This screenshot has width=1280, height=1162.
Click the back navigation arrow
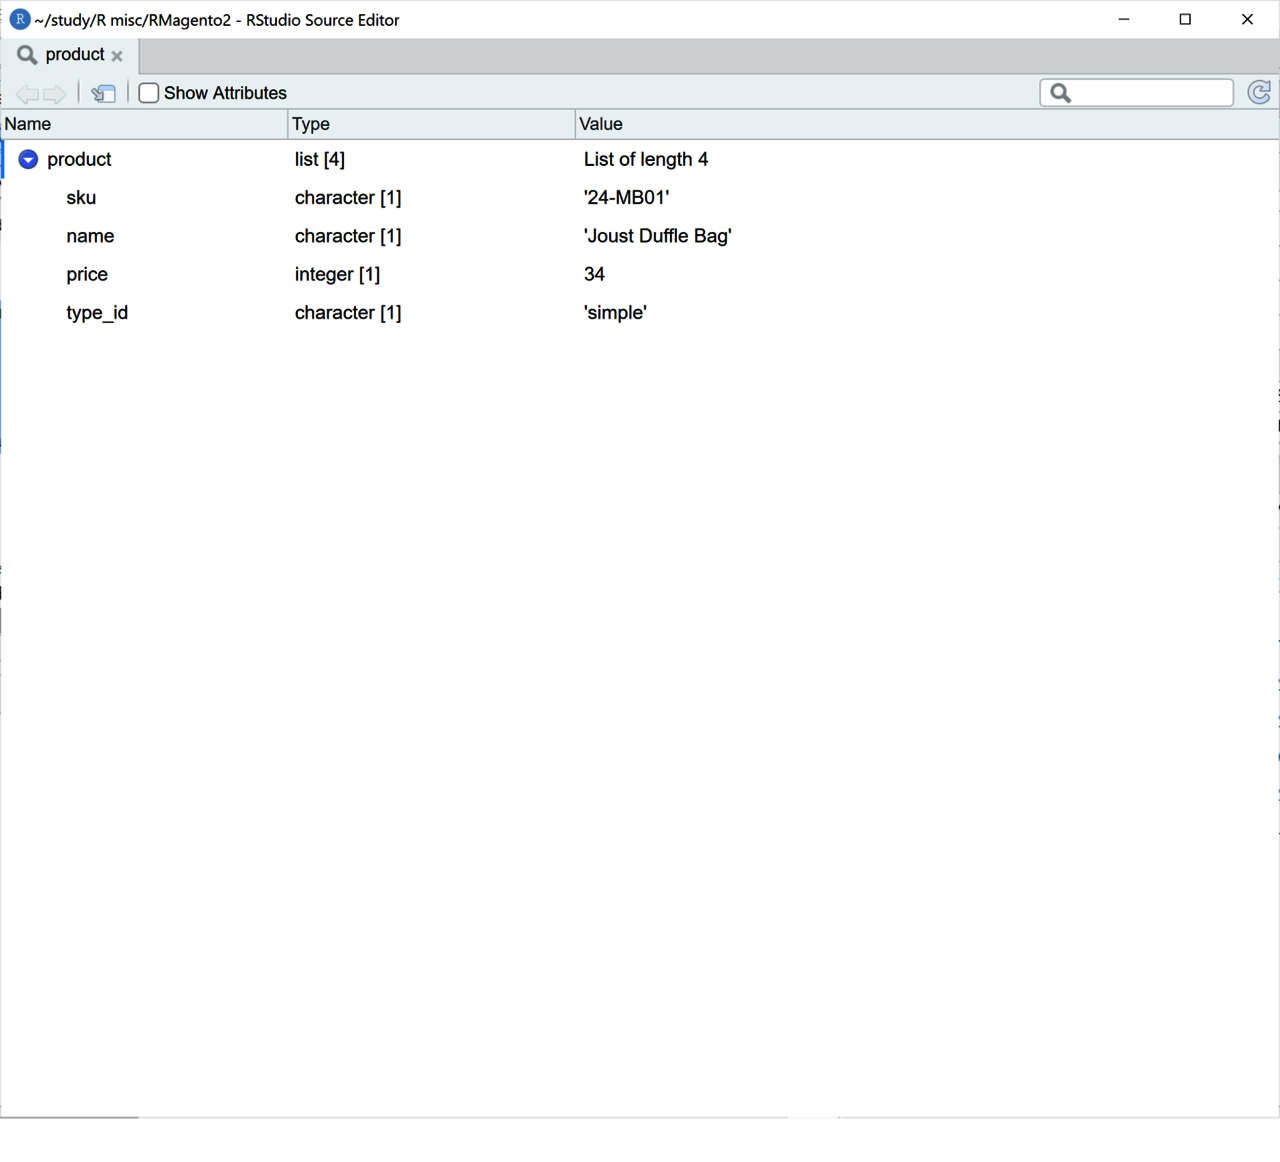coord(27,94)
